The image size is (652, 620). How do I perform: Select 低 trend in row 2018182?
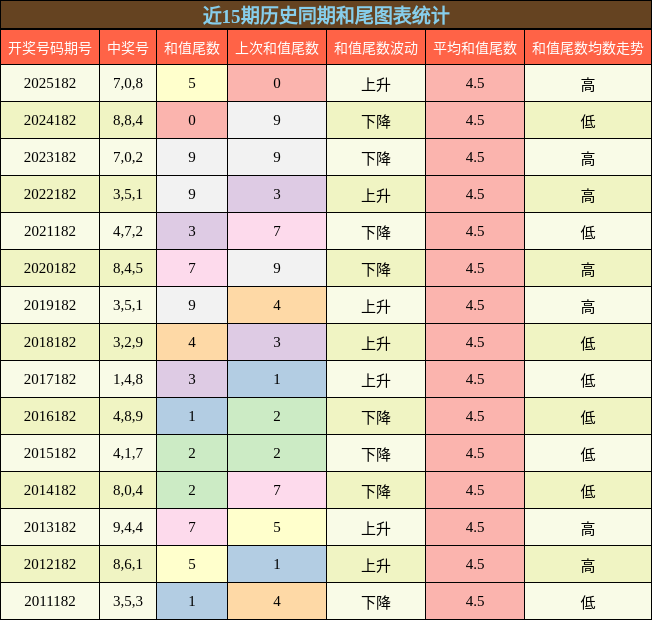click(x=588, y=344)
